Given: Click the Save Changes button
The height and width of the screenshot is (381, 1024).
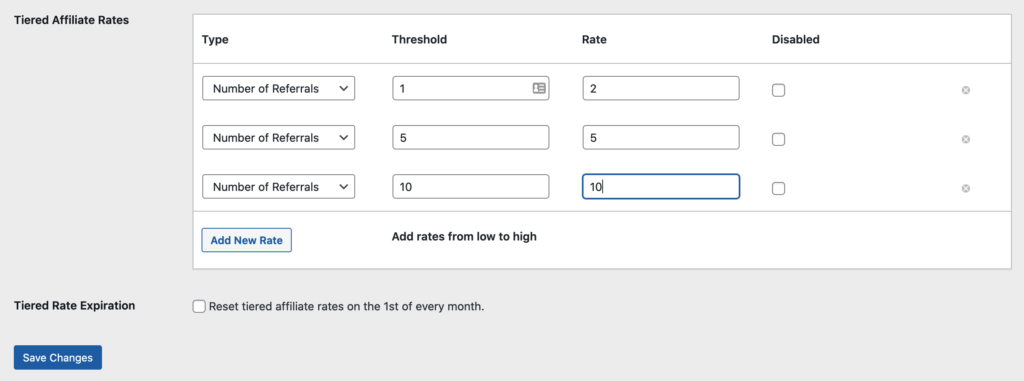Looking at the screenshot, I should (57, 357).
